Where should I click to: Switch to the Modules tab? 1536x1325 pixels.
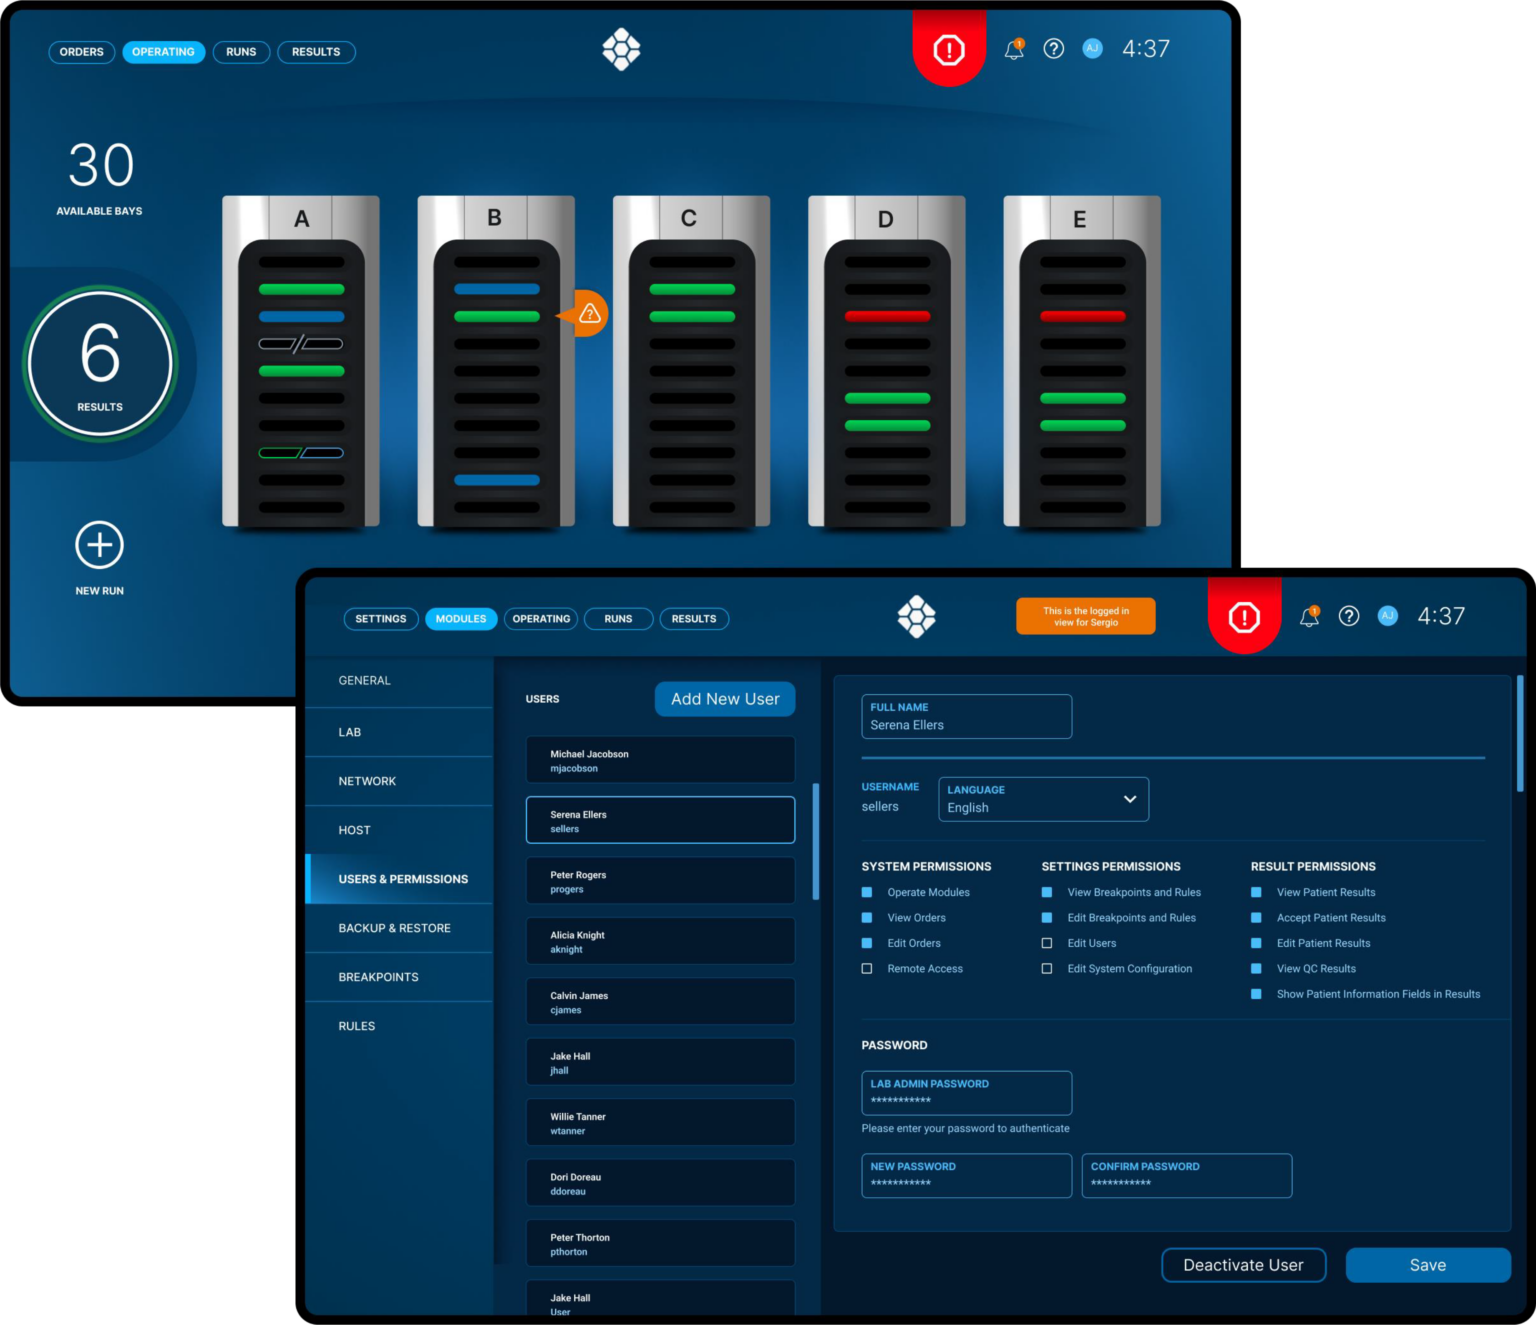[x=461, y=619]
